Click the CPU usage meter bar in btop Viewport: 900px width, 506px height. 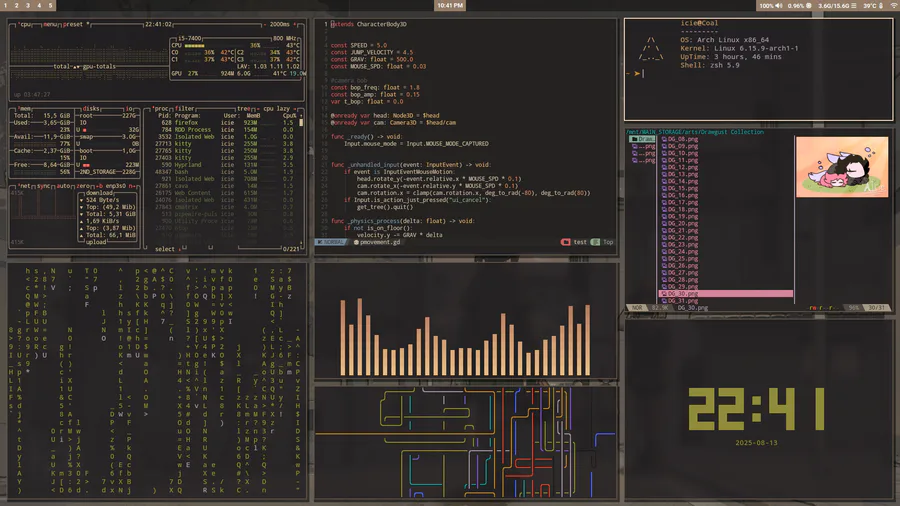tap(195, 45)
